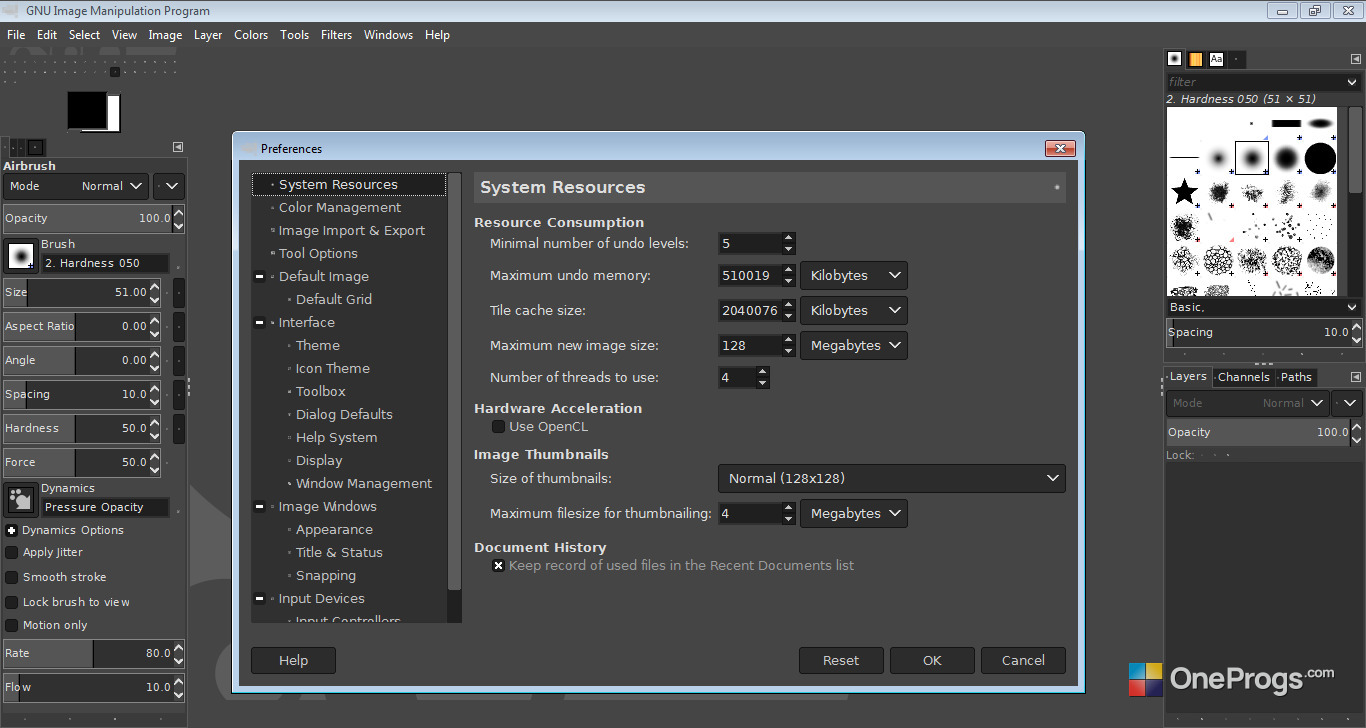Select Theme in preferences tree
The height and width of the screenshot is (728, 1366).
pos(318,346)
